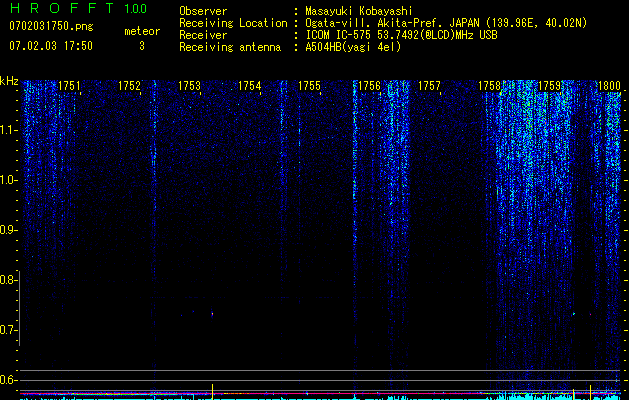Viewport: 629px width, 400px height.
Task: Click the red meteor echo dot before 1800
Action: click(590, 314)
